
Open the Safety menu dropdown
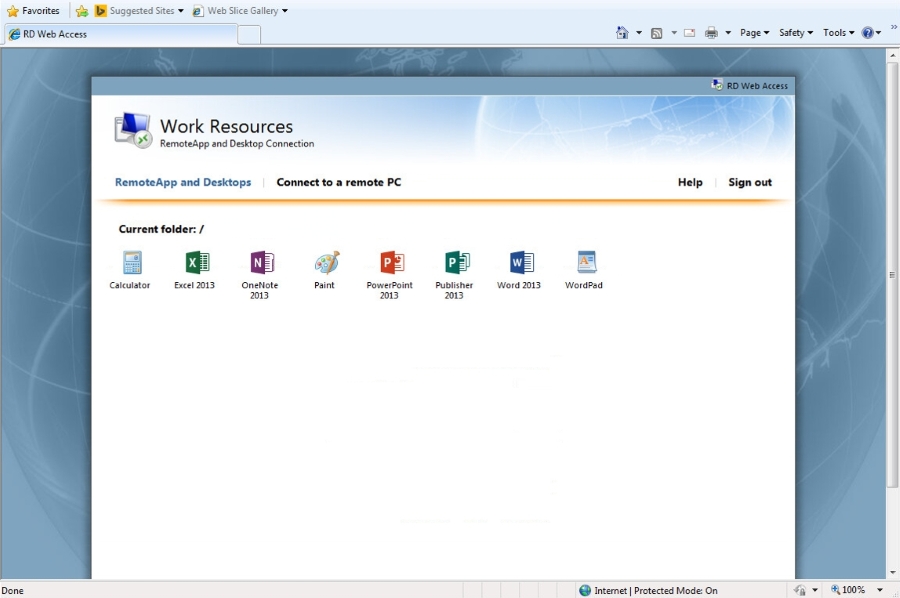coord(796,33)
